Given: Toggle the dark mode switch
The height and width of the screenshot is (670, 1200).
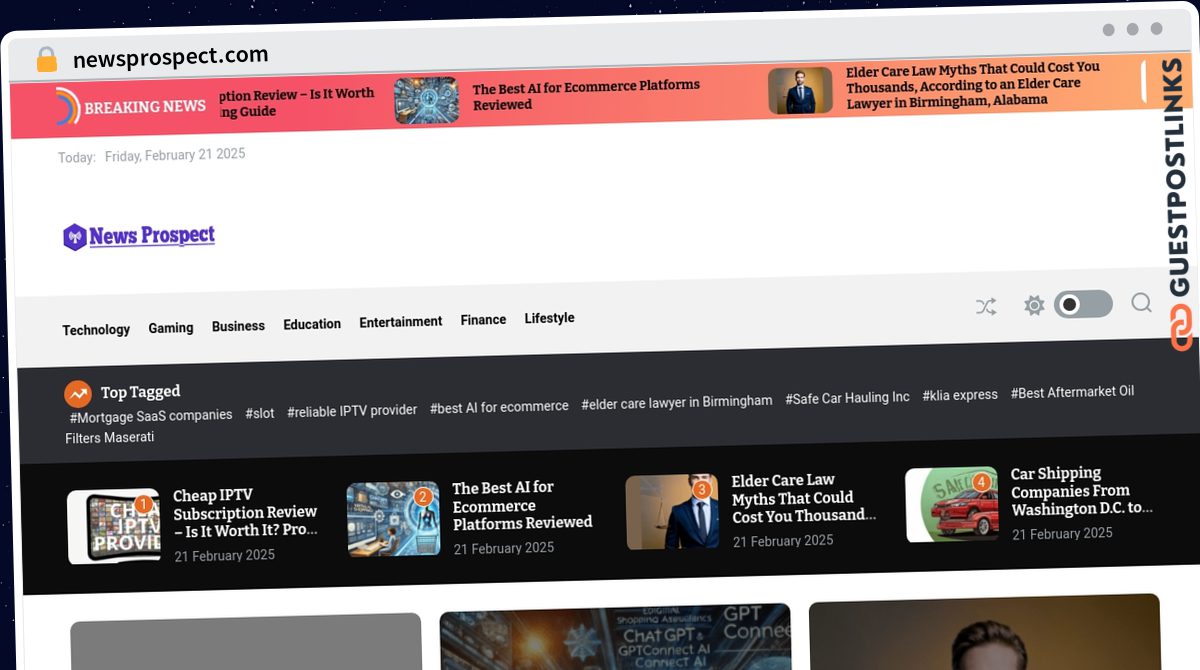Looking at the screenshot, I should 1083,304.
